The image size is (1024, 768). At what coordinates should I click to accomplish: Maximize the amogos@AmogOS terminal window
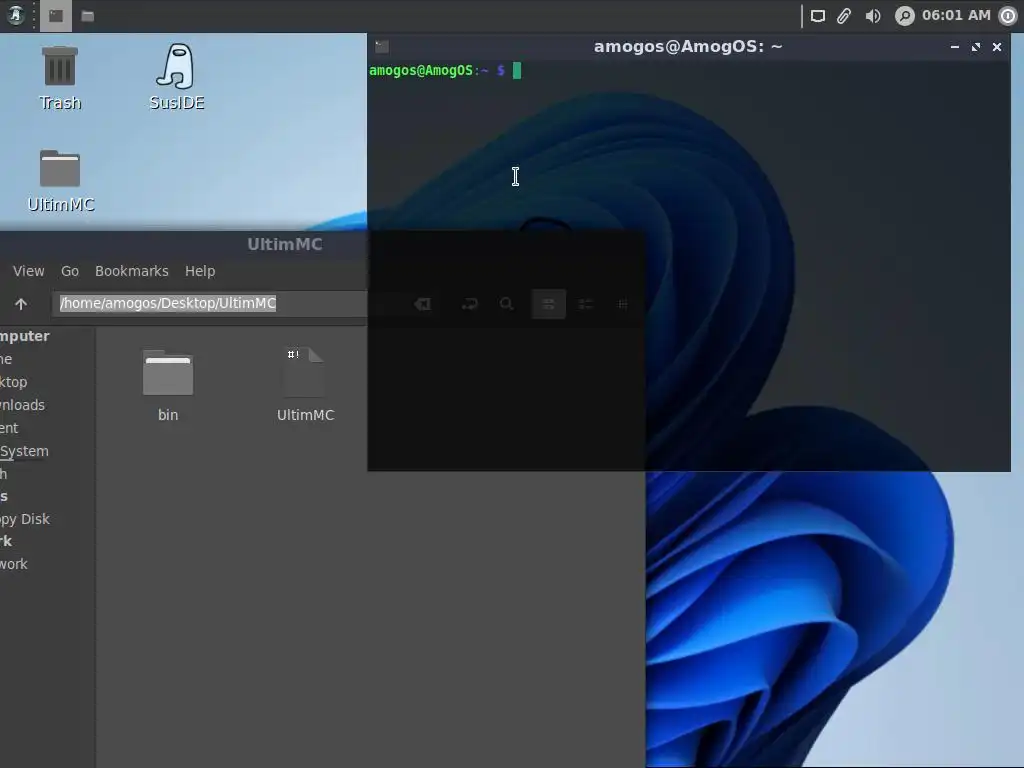(976, 46)
